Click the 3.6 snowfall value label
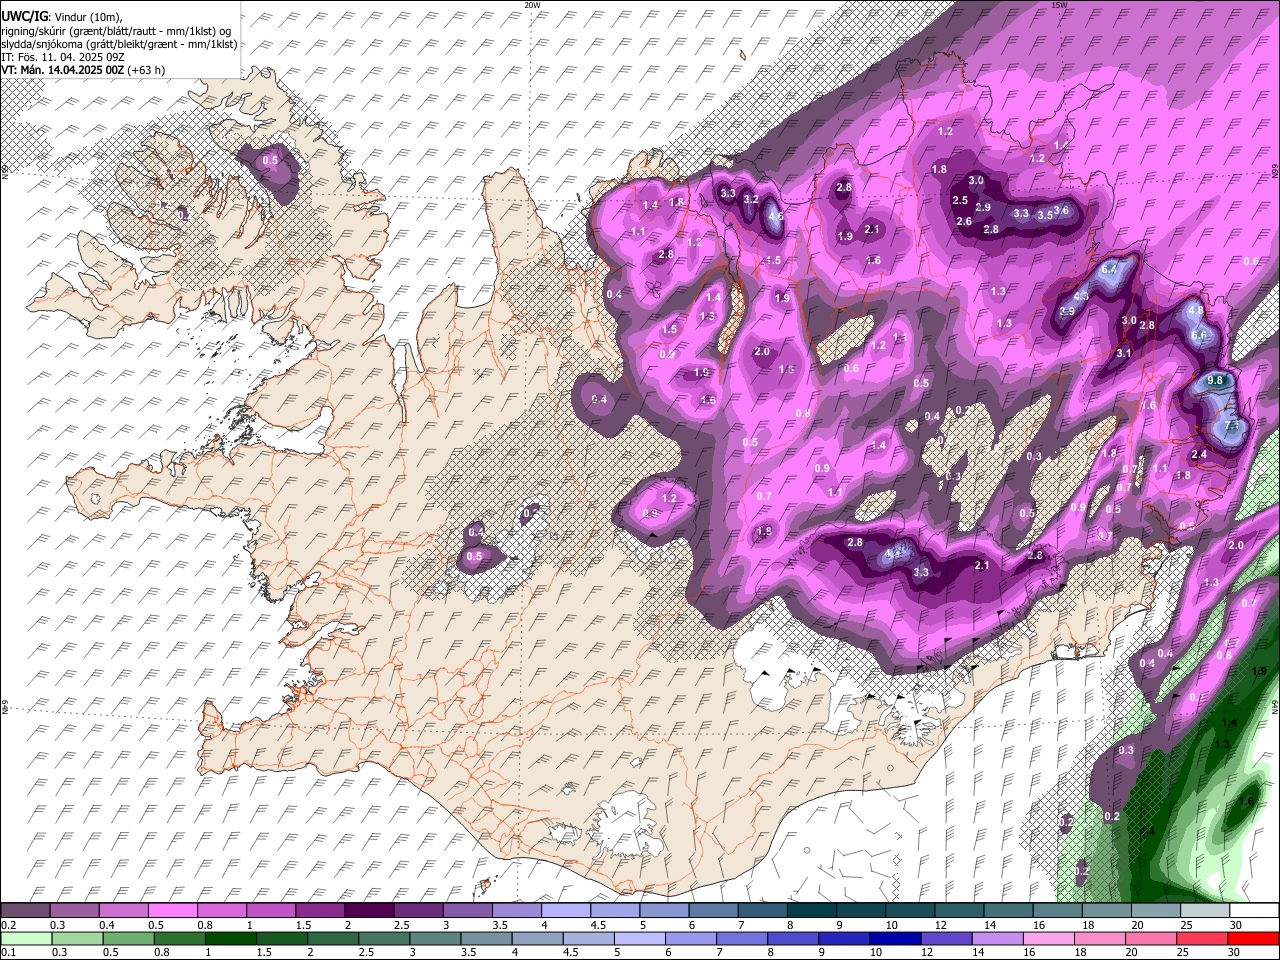 tap(1062, 211)
